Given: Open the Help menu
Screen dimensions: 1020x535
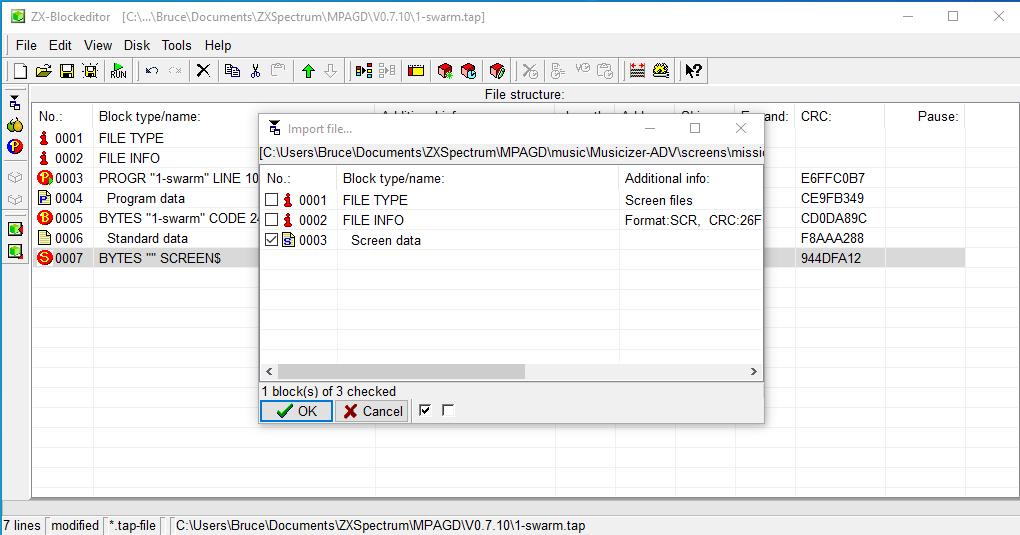Looking at the screenshot, I should click(218, 46).
